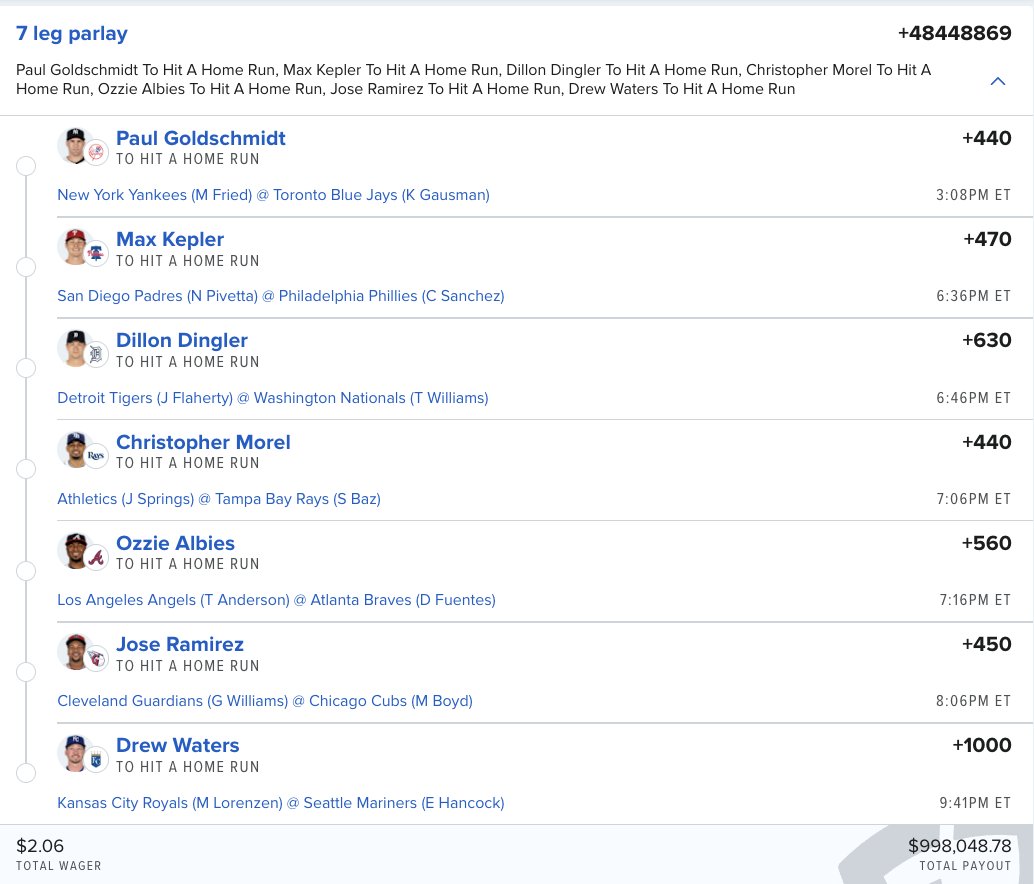Viewport: 1034px width, 884px height.
Task: Click the Phillies logo beside Max Kepler
Action: pos(96,254)
